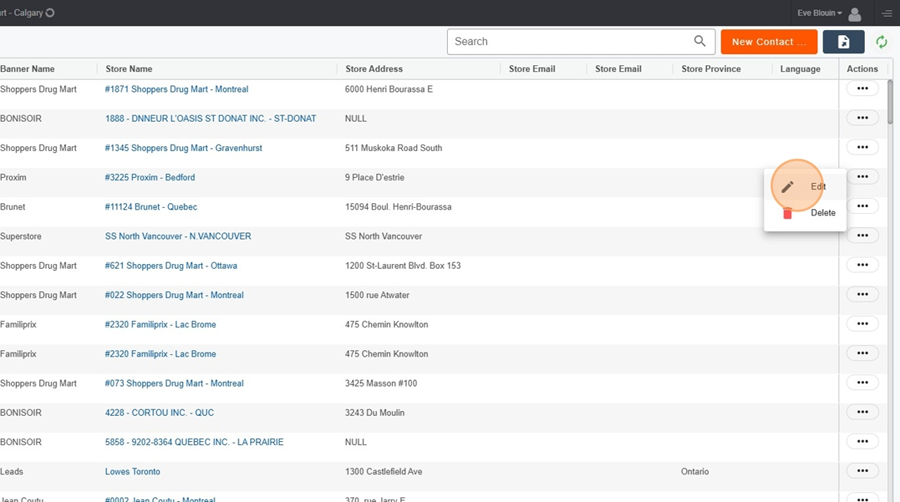Open the #621 Shoppers Drug Mart - Ottawa link
The height and width of the screenshot is (502, 900).
tap(170, 266)
